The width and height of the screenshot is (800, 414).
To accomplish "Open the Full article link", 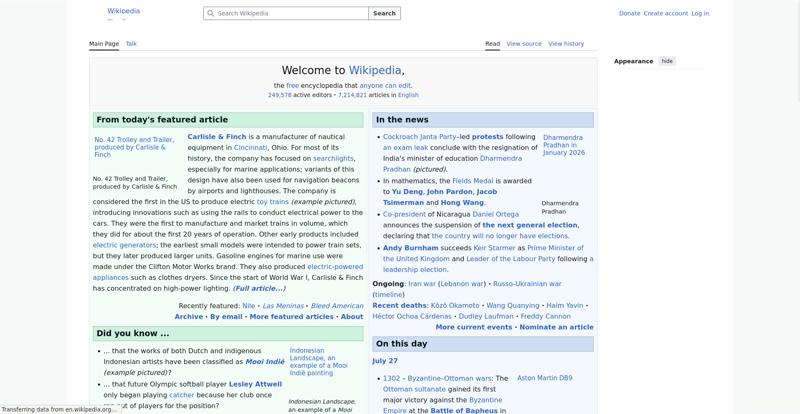I will 259,288.
